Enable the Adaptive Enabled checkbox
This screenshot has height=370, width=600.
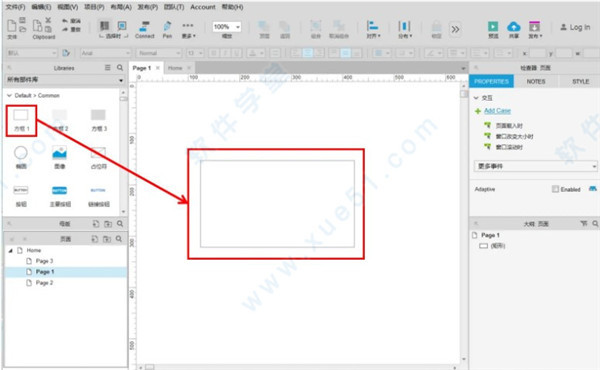click(x=555, y=189)
